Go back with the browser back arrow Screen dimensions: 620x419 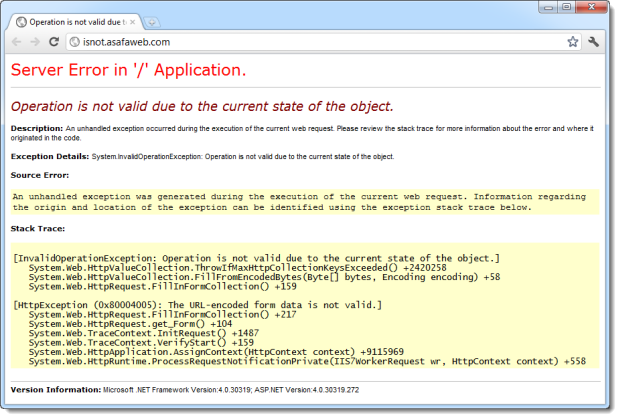[x=16, y=42]
